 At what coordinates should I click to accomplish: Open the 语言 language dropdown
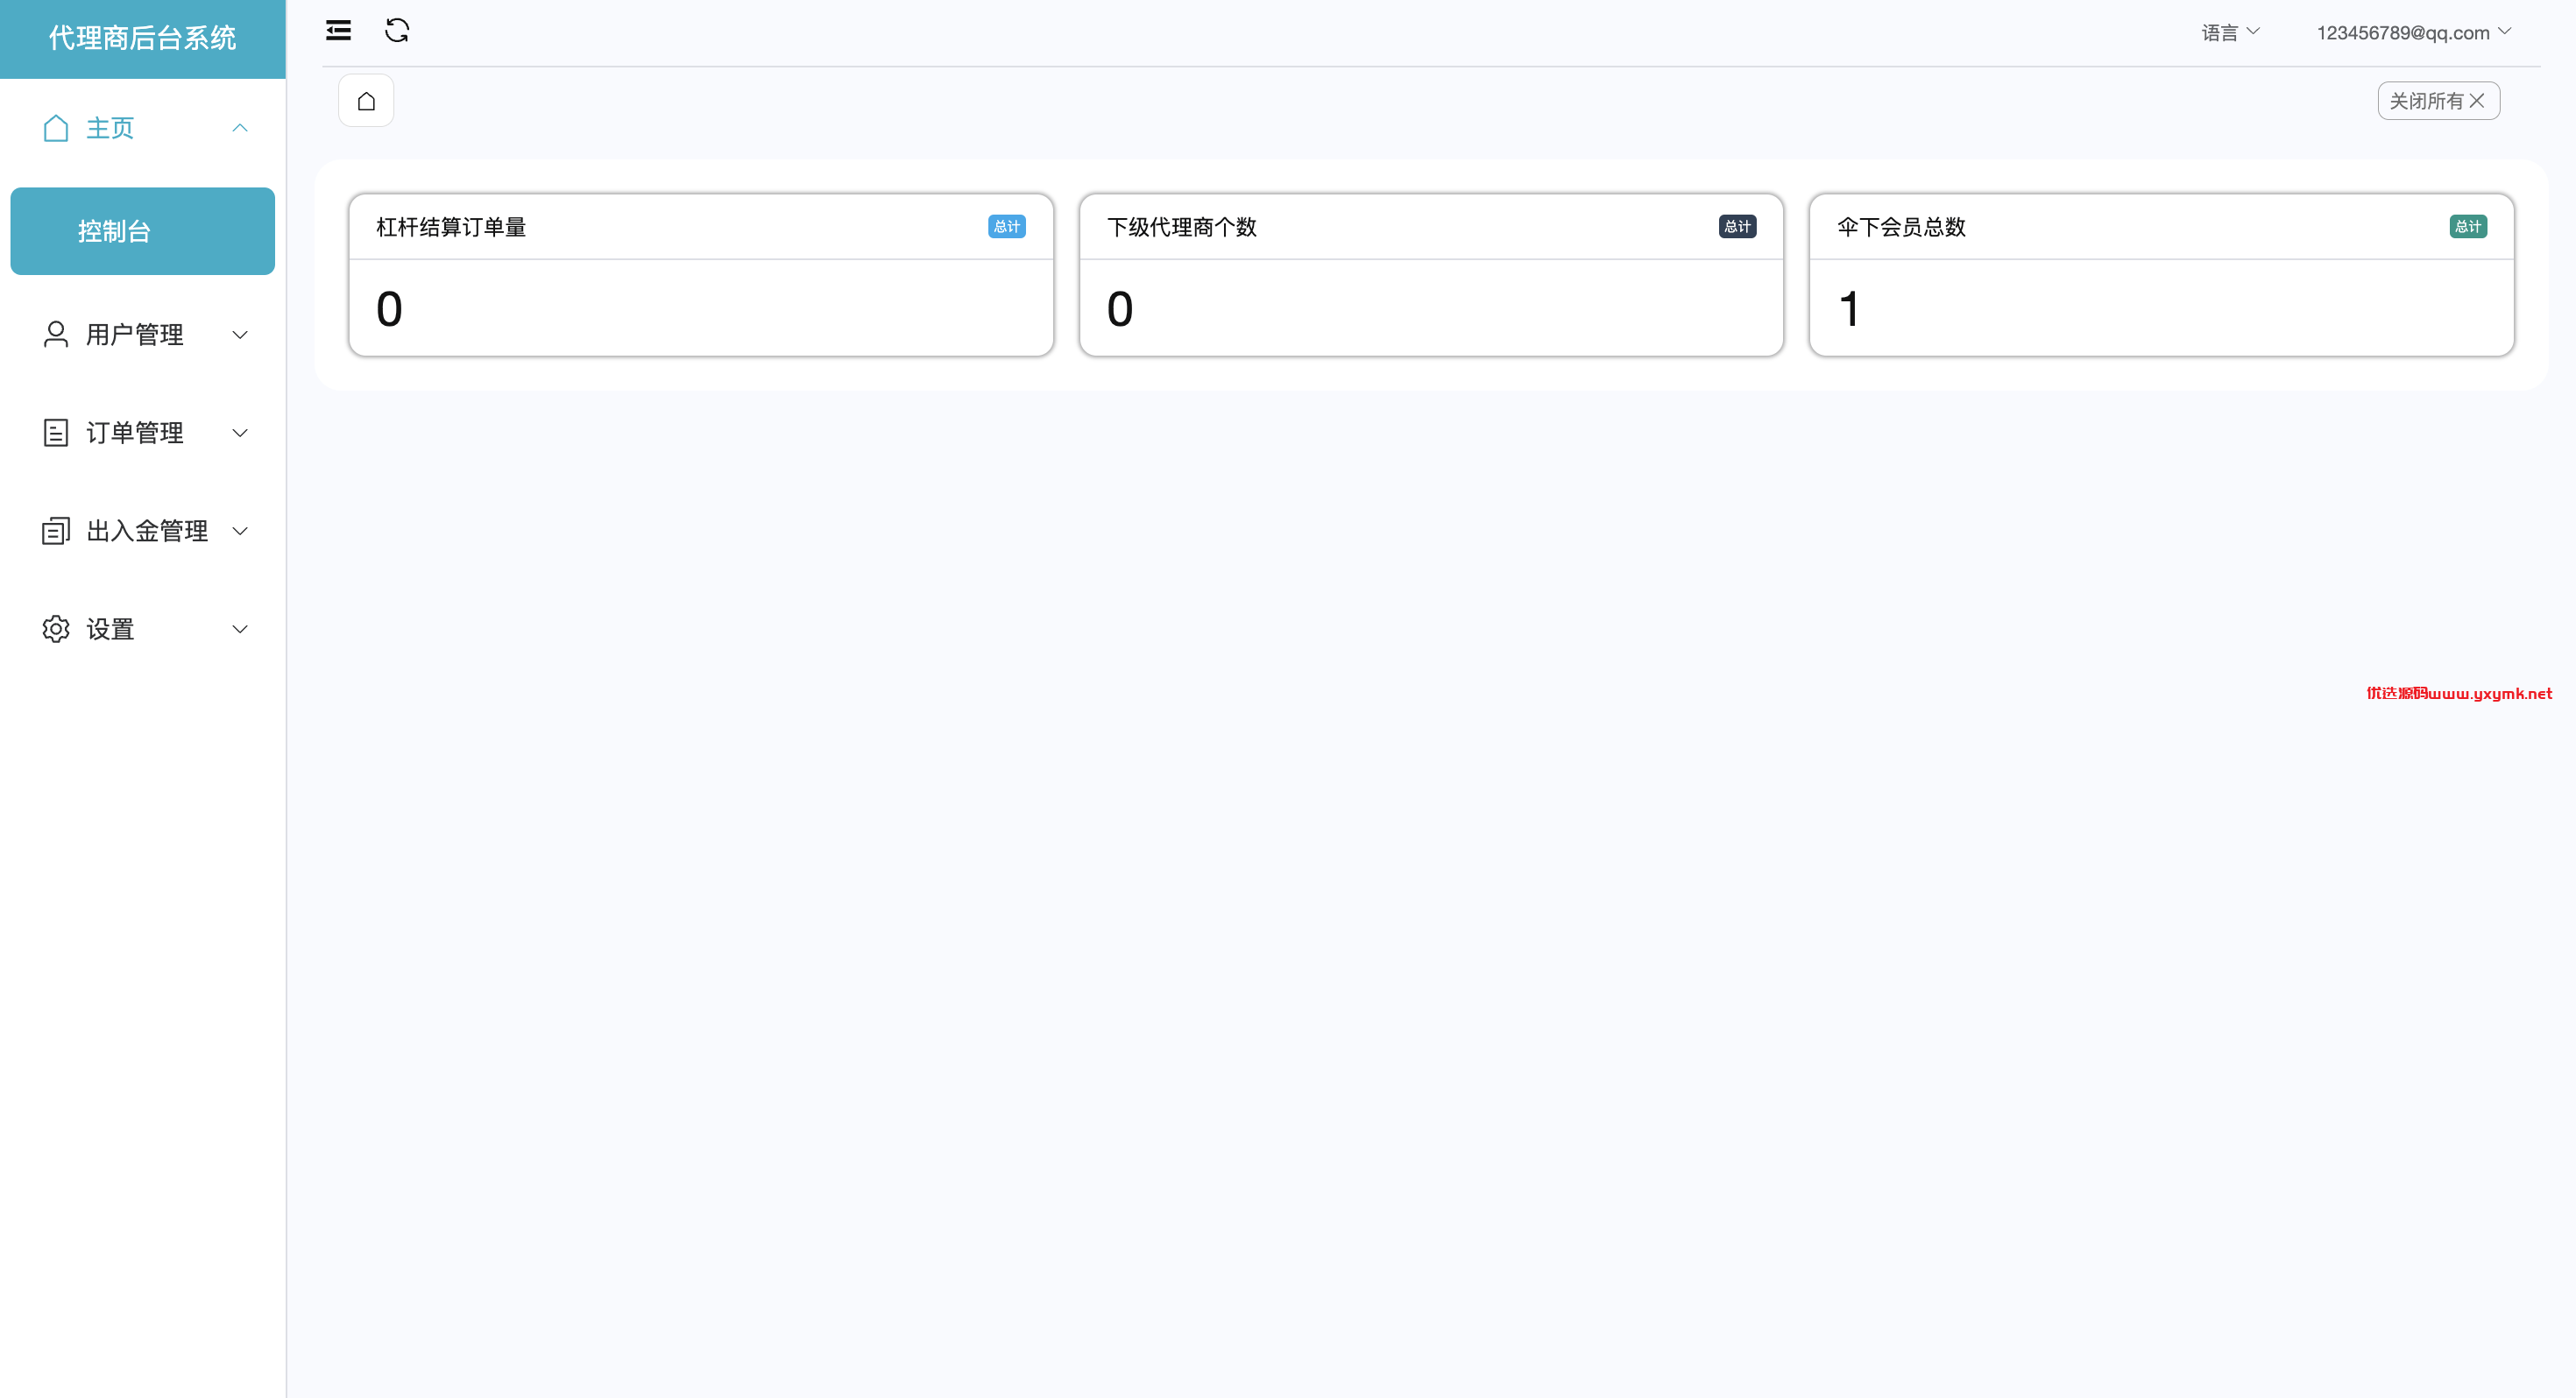pos(2230,32)
